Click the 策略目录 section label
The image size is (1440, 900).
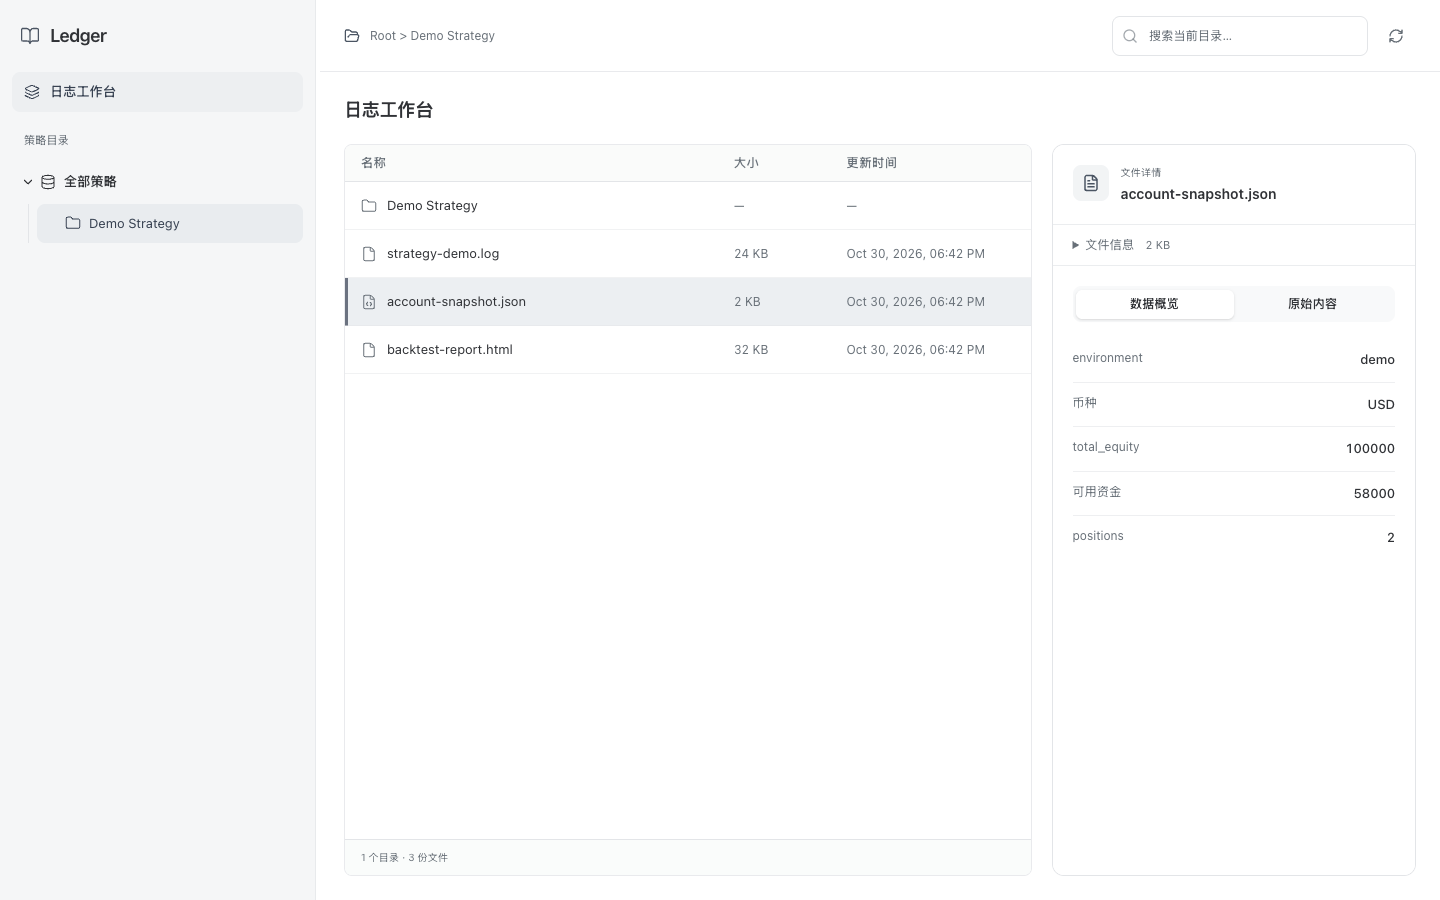[46, 141]
